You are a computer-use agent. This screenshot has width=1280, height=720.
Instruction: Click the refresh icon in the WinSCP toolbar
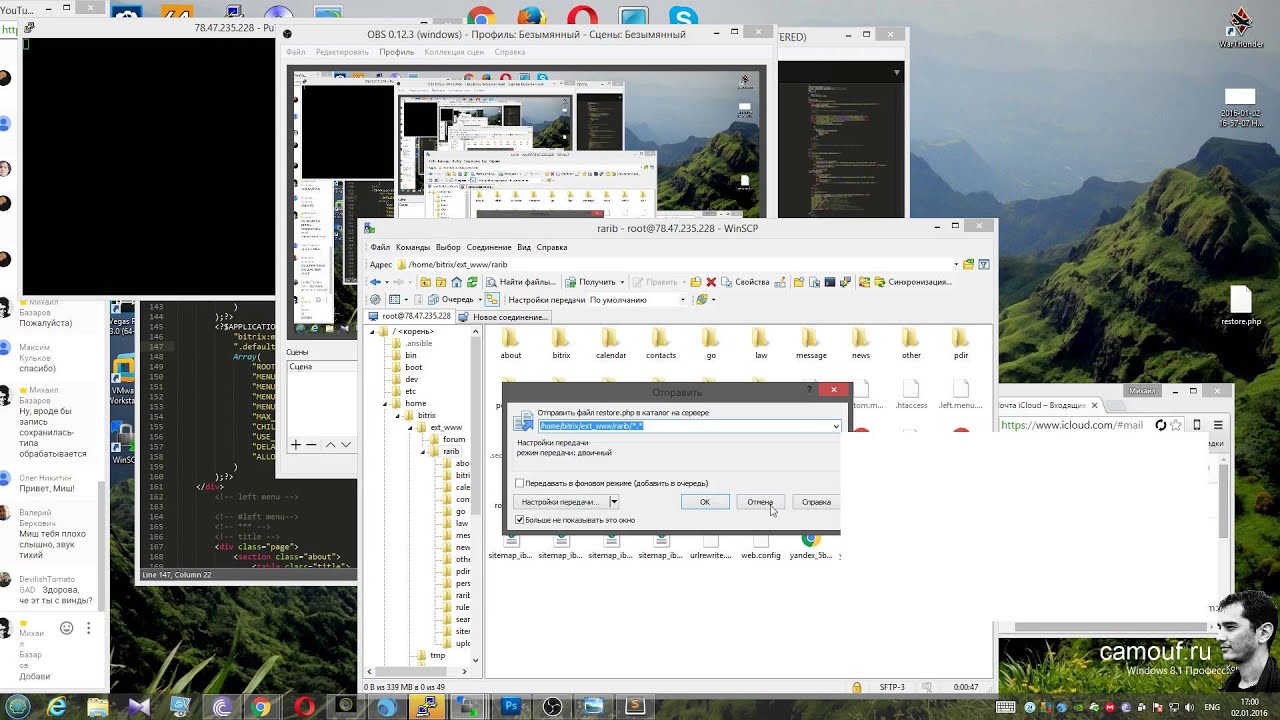(x=472, y=282)
